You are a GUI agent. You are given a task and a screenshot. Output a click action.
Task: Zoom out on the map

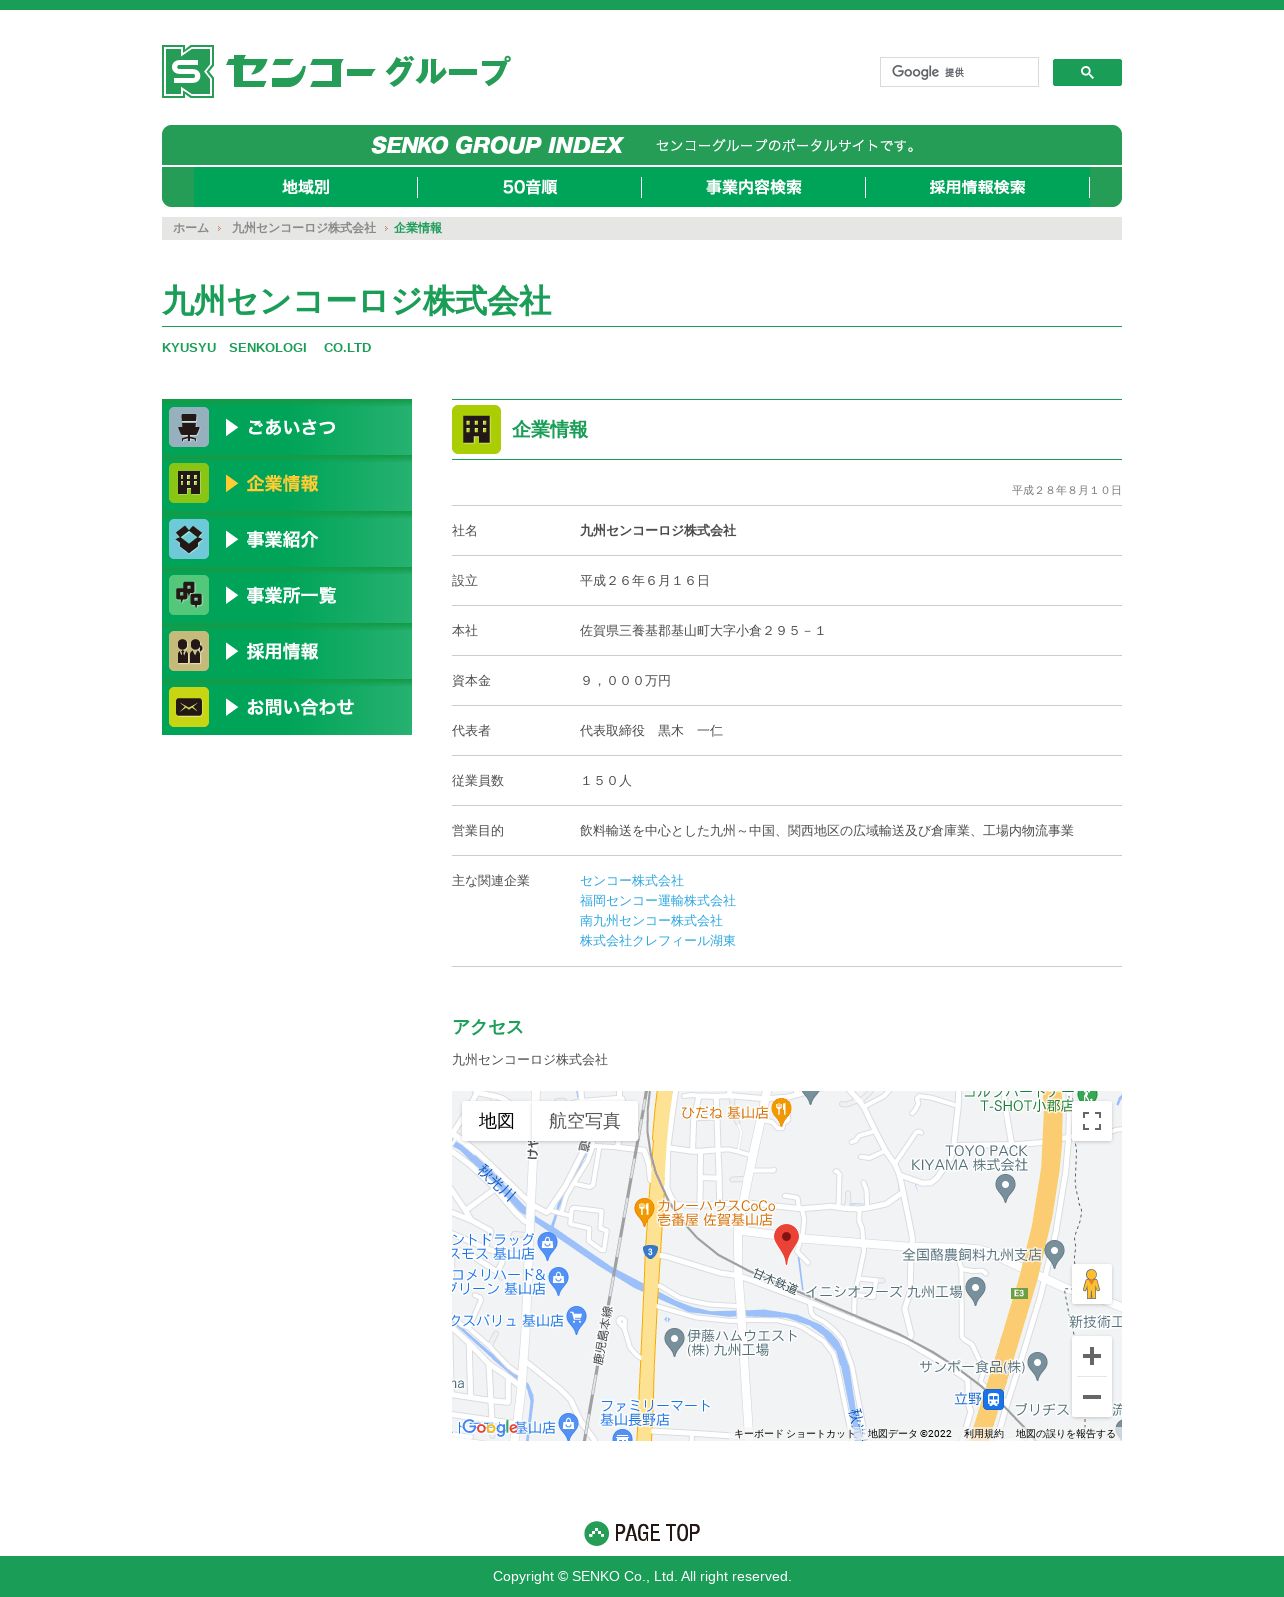(x=1092, y=1397)
